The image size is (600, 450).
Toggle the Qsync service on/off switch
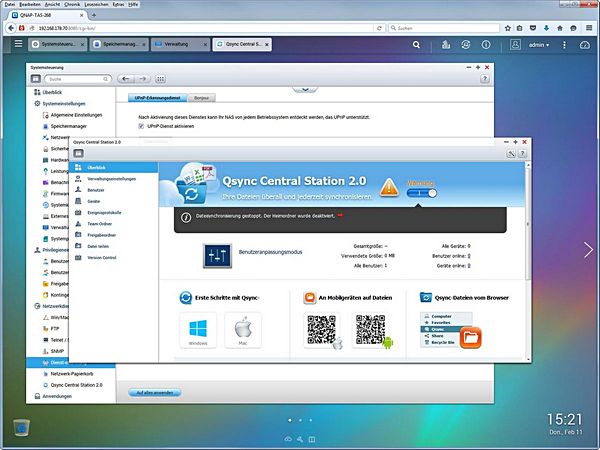click(x=422, y=193)
